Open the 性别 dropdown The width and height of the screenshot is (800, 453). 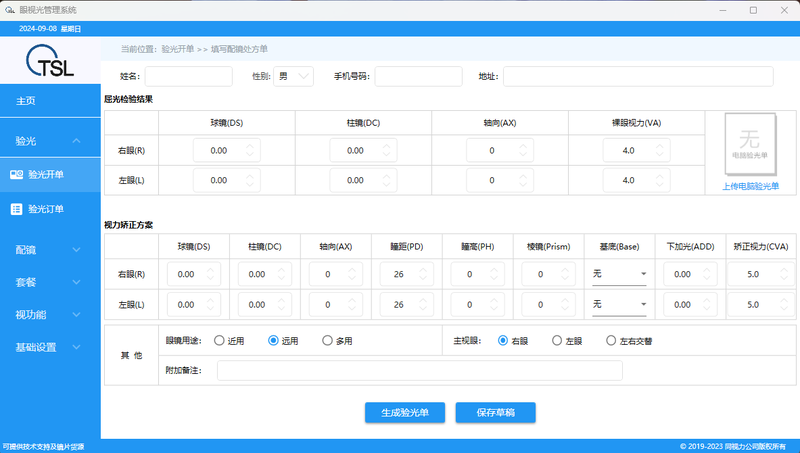293,77
